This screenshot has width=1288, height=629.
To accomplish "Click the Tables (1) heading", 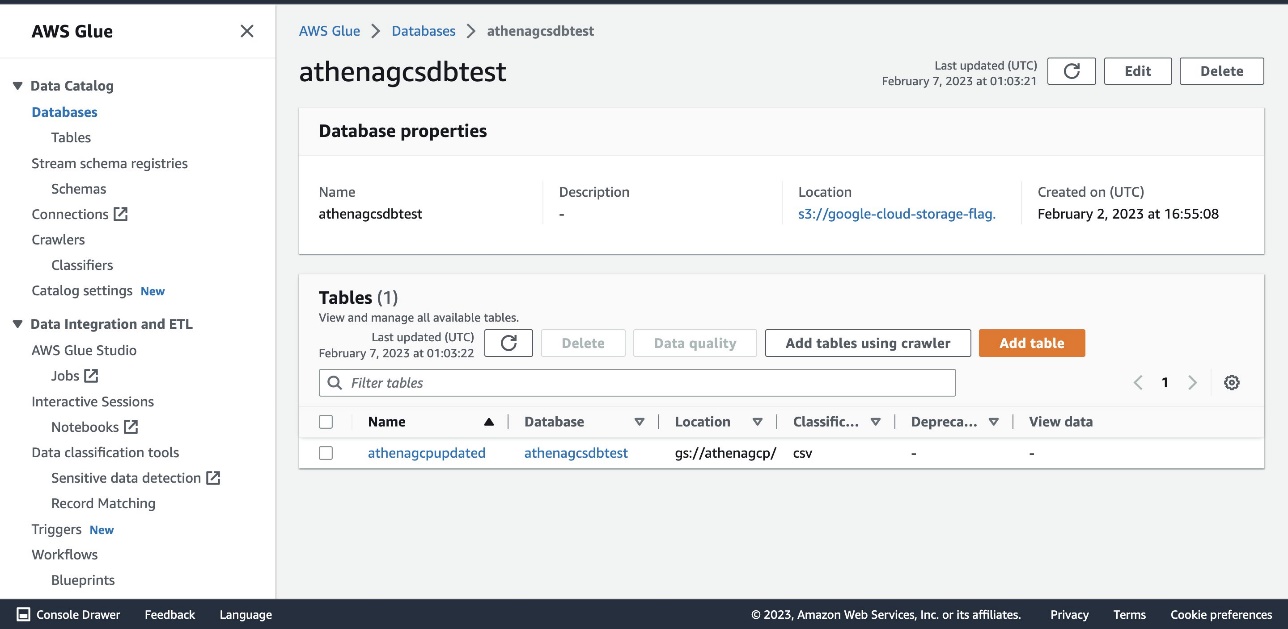I will coord(358,297).
